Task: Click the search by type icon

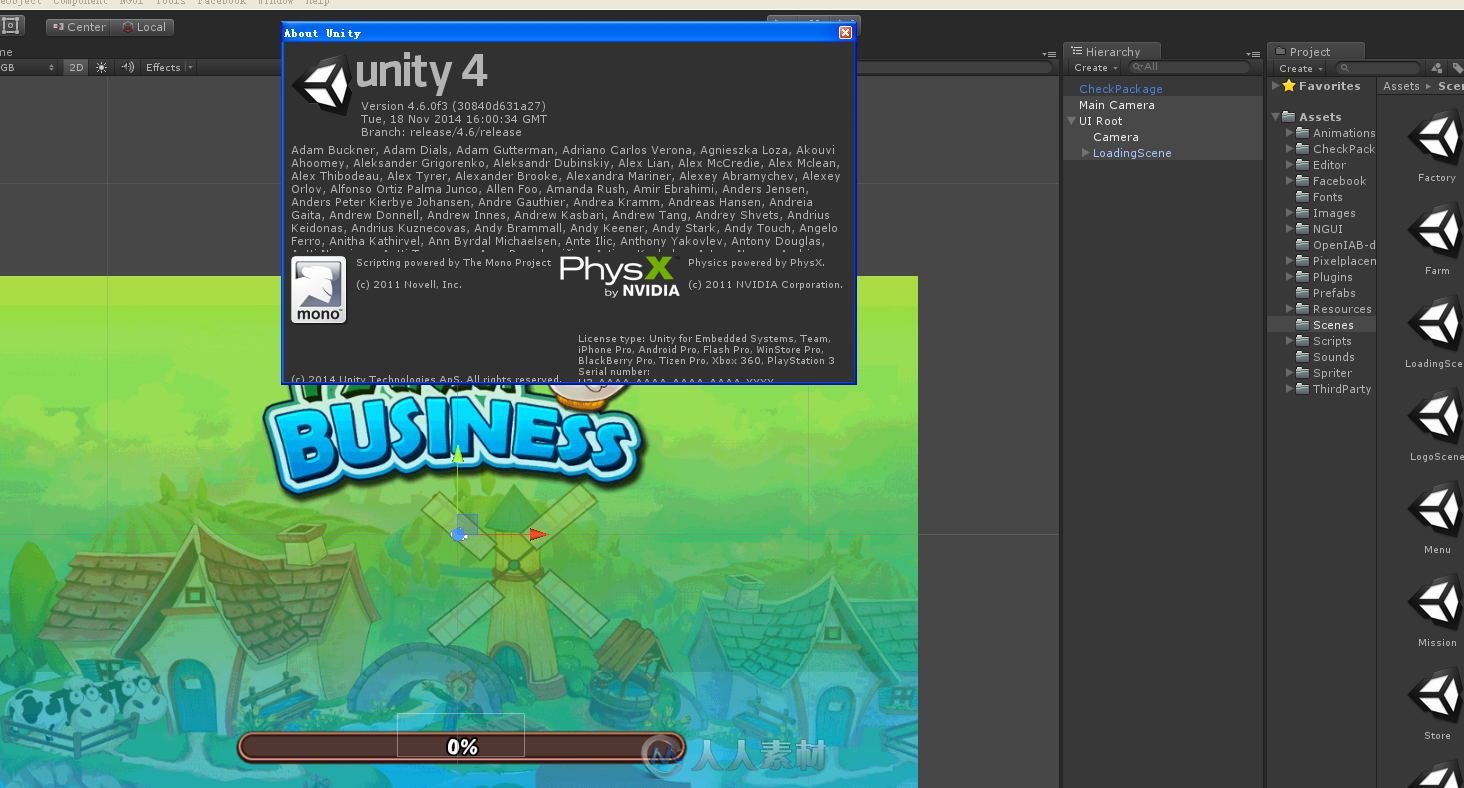Action: [x=1437, y=68]
